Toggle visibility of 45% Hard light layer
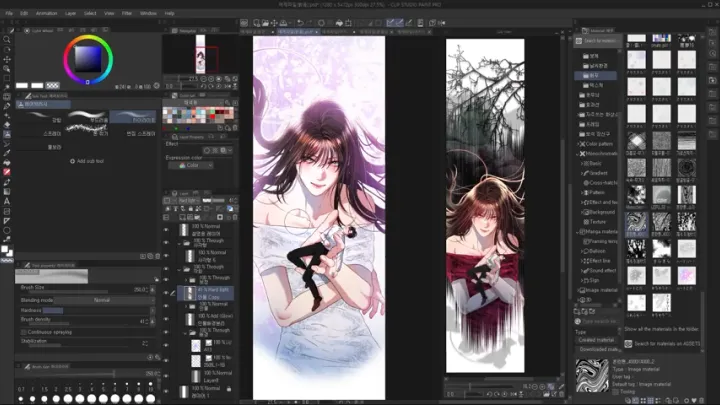Screen dimensions: 720x405 pyautogui.click(x=166, y=293)
